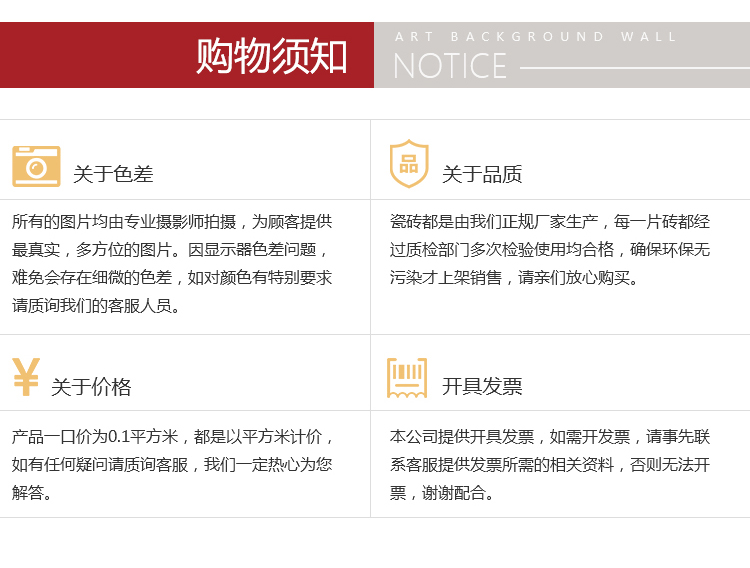This screenshot has width=750, height=568.
Task: Click the invoice receipt barcode icon
Action: pyautogui.click(x=407, y=378)
